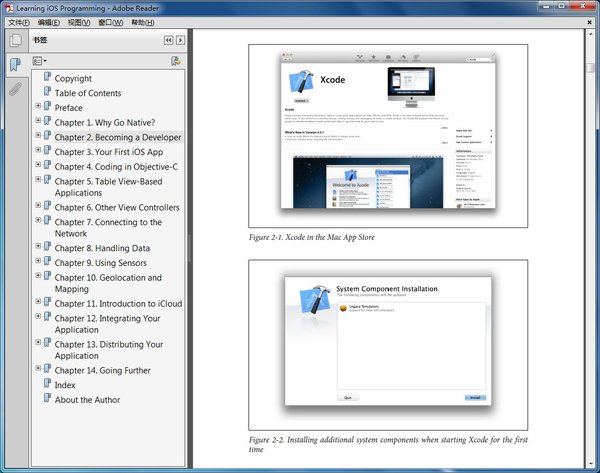Click the double-arrow collapse bookmarks icon

[168, 41]
